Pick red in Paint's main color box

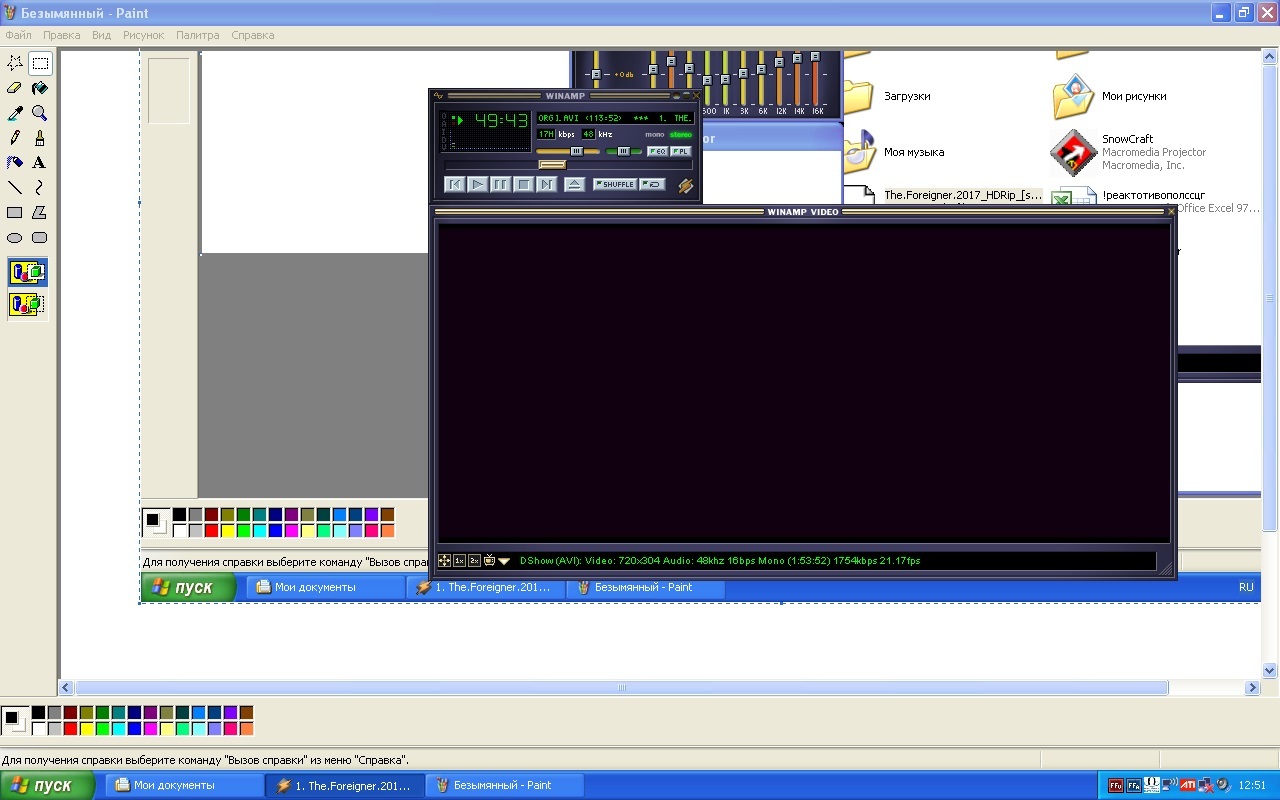coord(70,729)
